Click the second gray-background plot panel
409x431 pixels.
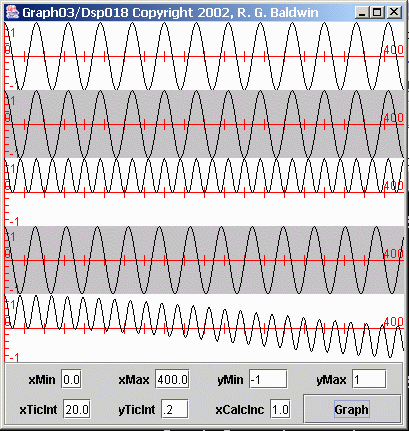pyautogui.click(x=204, y=124)
